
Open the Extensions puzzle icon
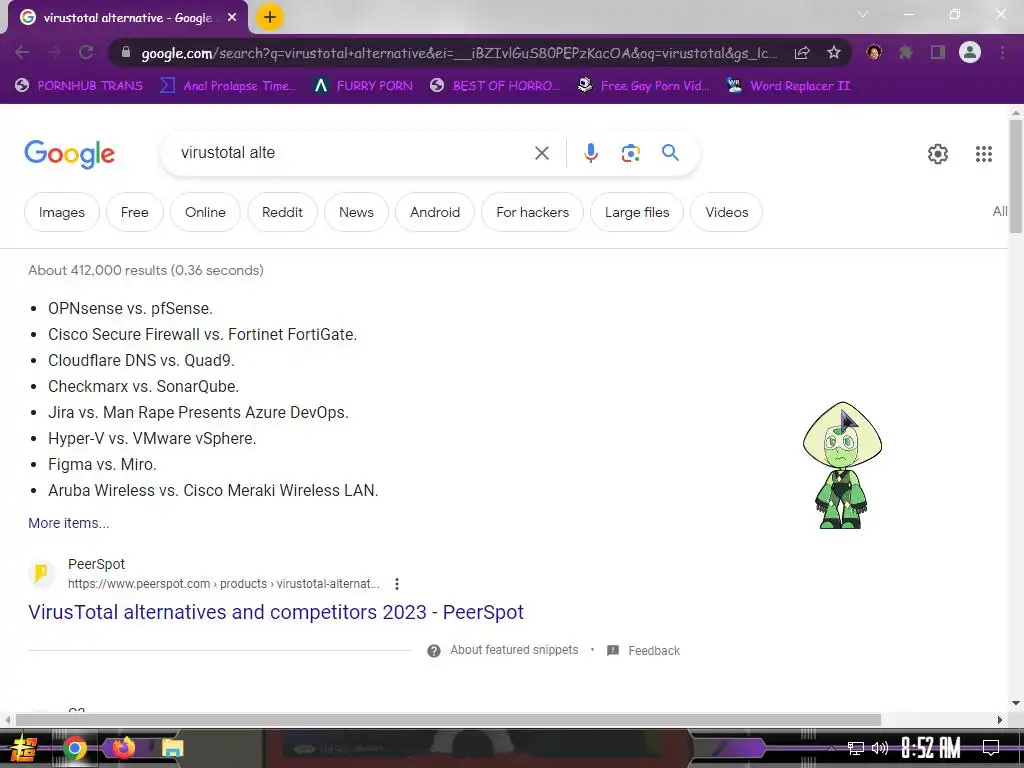[905, 53]
